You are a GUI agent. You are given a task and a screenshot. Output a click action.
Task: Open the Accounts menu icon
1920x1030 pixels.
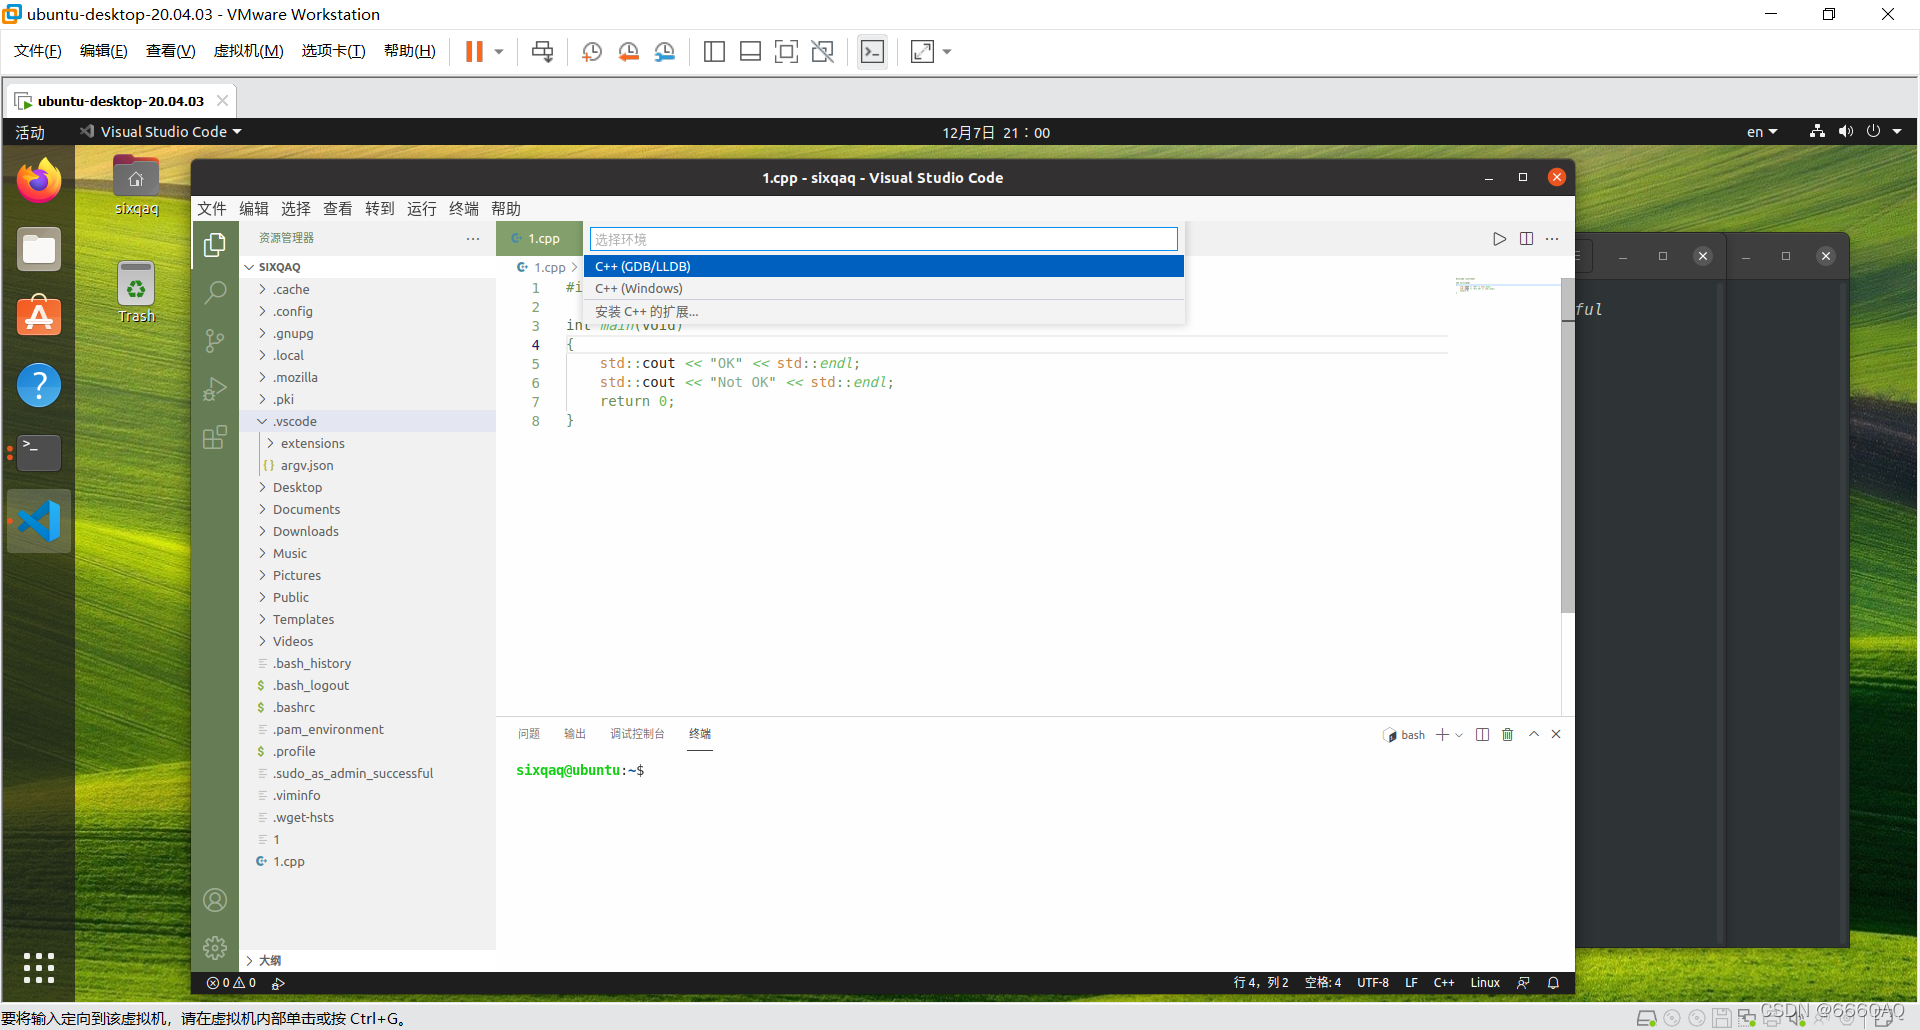coord(215,900)
